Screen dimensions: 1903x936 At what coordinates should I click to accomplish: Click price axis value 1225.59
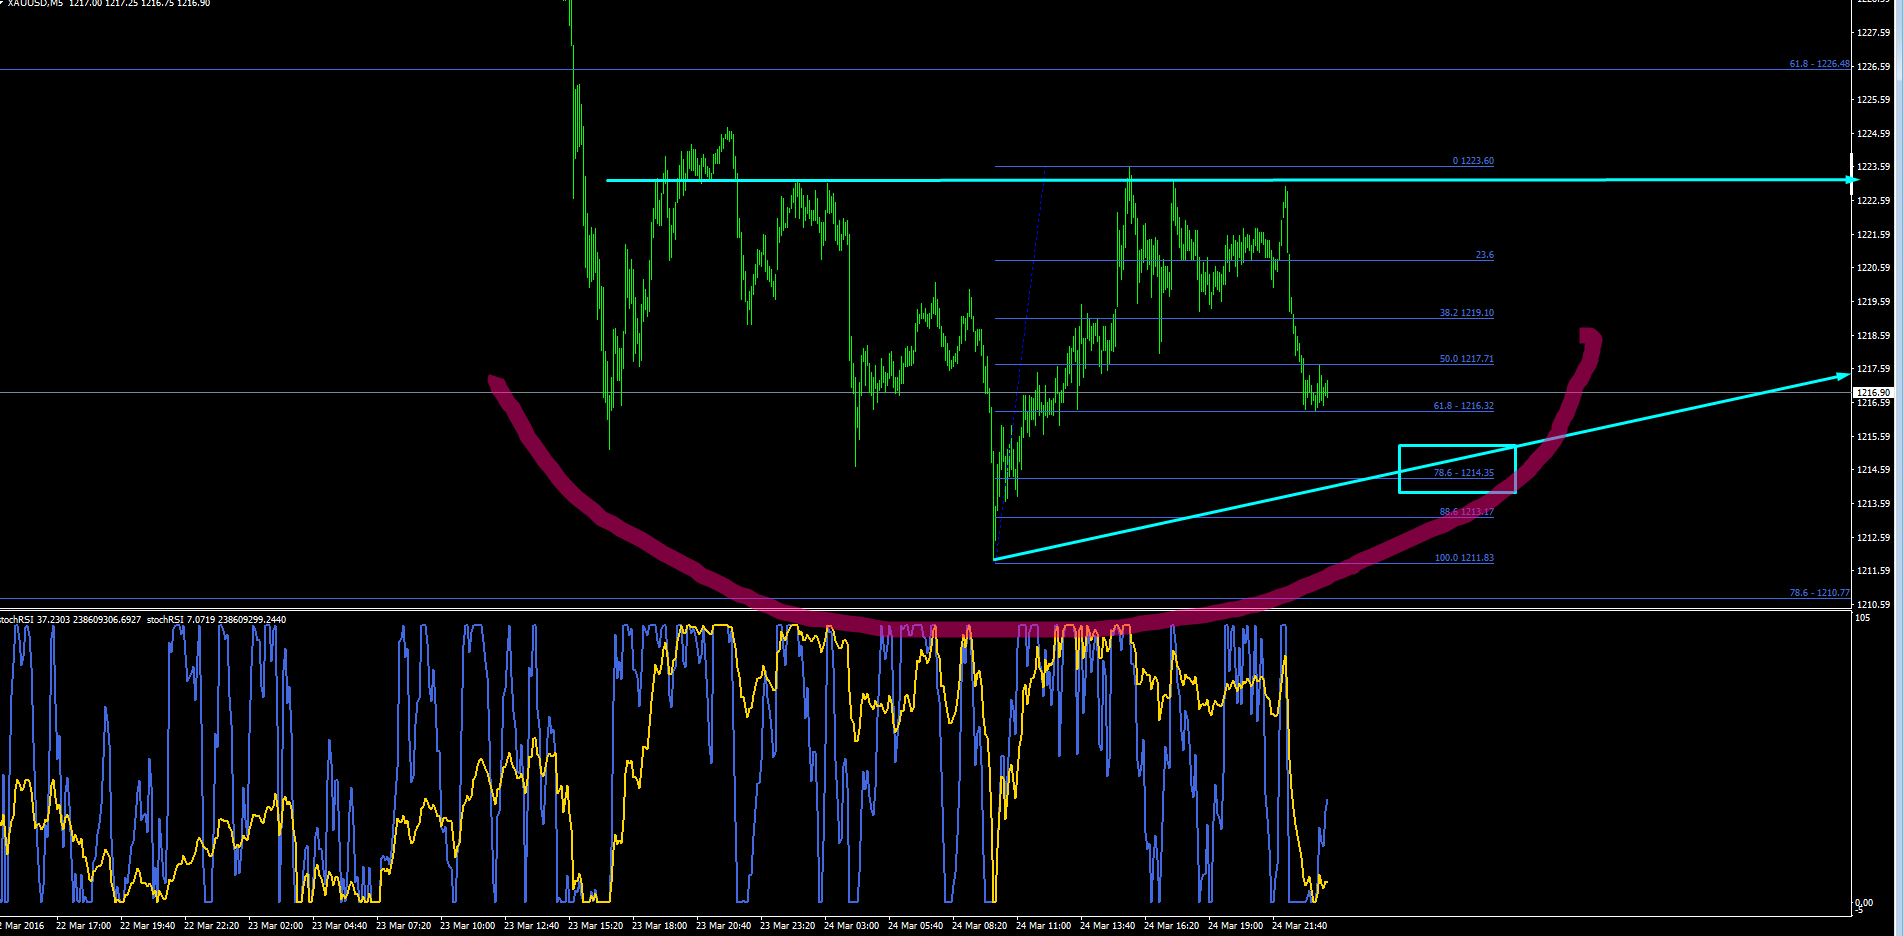click(1873, 100)
